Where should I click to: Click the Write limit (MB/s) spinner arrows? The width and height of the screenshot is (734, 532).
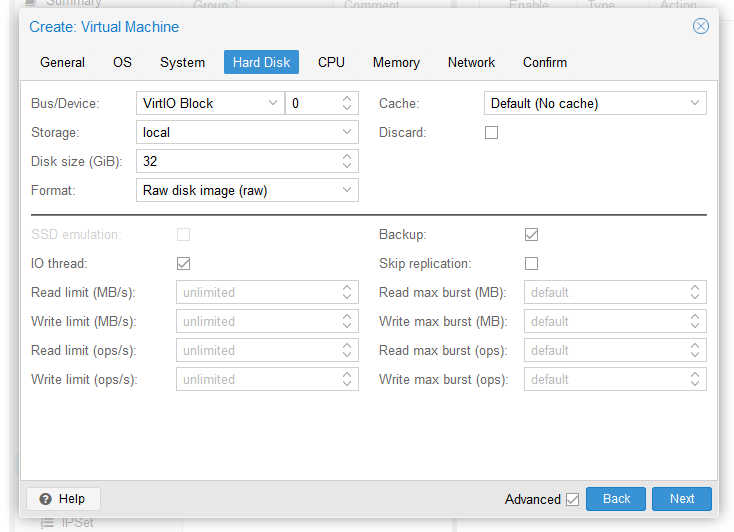pos(346,322)
